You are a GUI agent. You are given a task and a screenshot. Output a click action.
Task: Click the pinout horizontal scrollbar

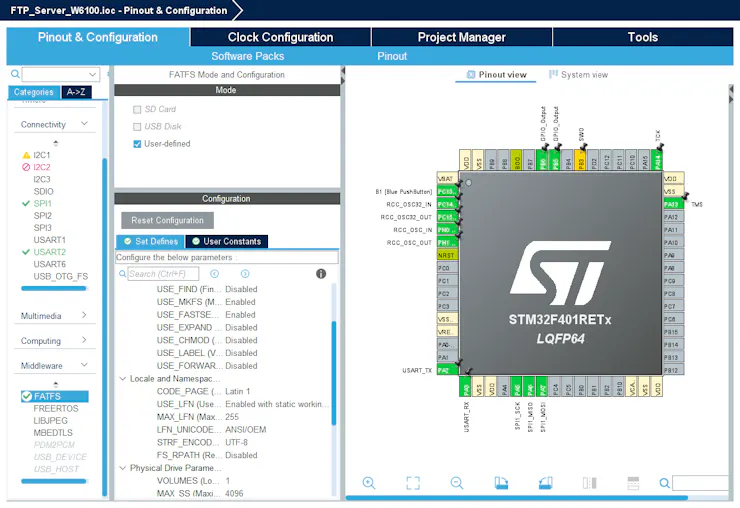(517, 498)
